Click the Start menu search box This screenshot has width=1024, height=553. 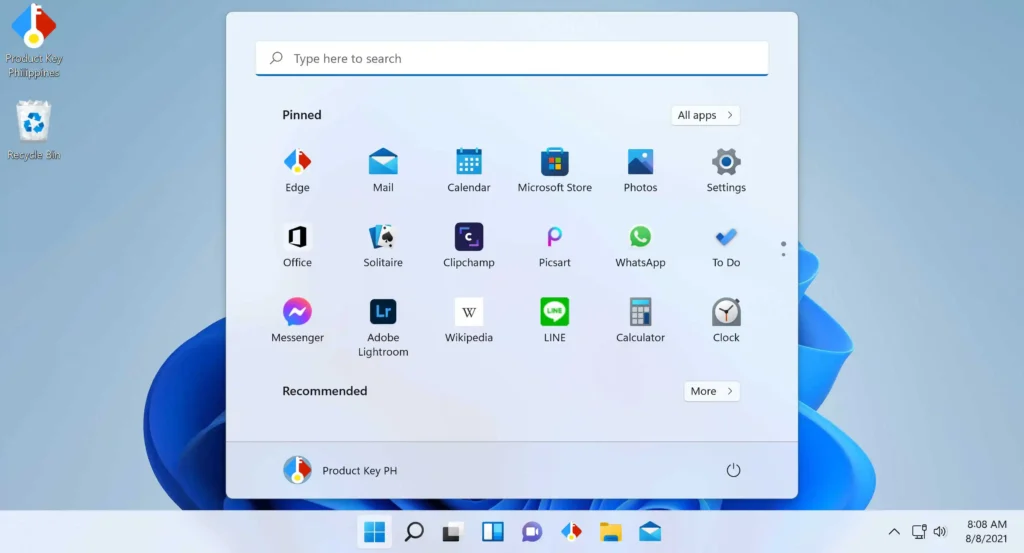click(511, 58)
